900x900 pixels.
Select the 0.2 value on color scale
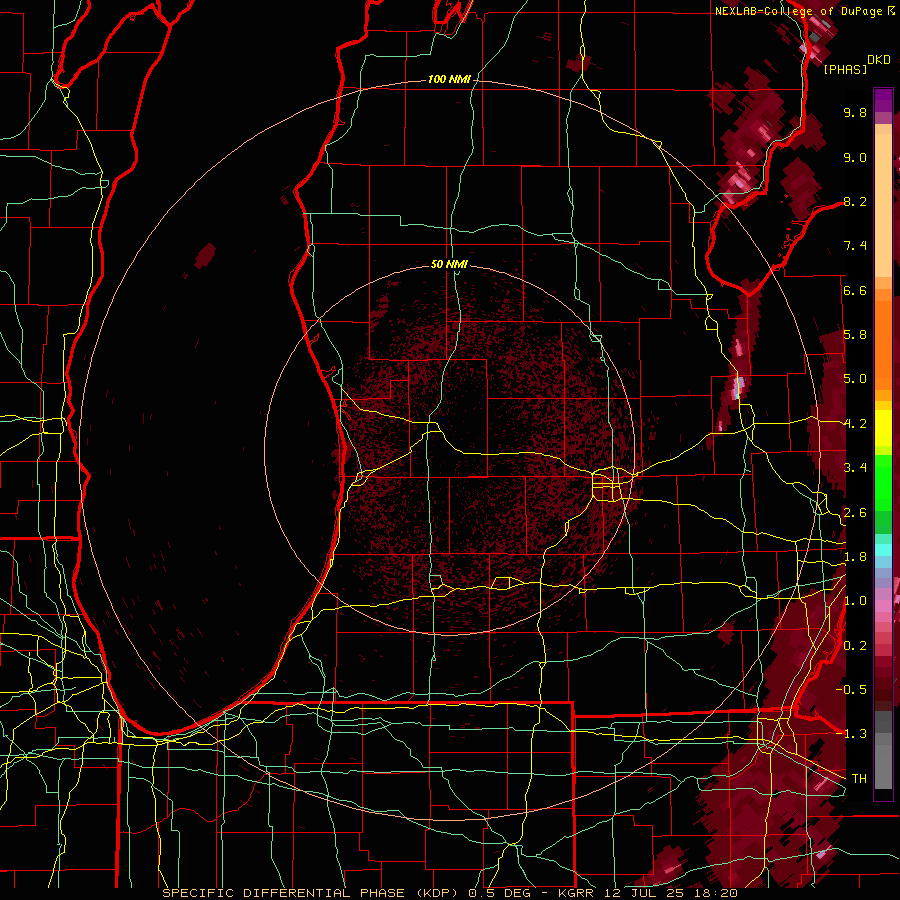point(855,646)
